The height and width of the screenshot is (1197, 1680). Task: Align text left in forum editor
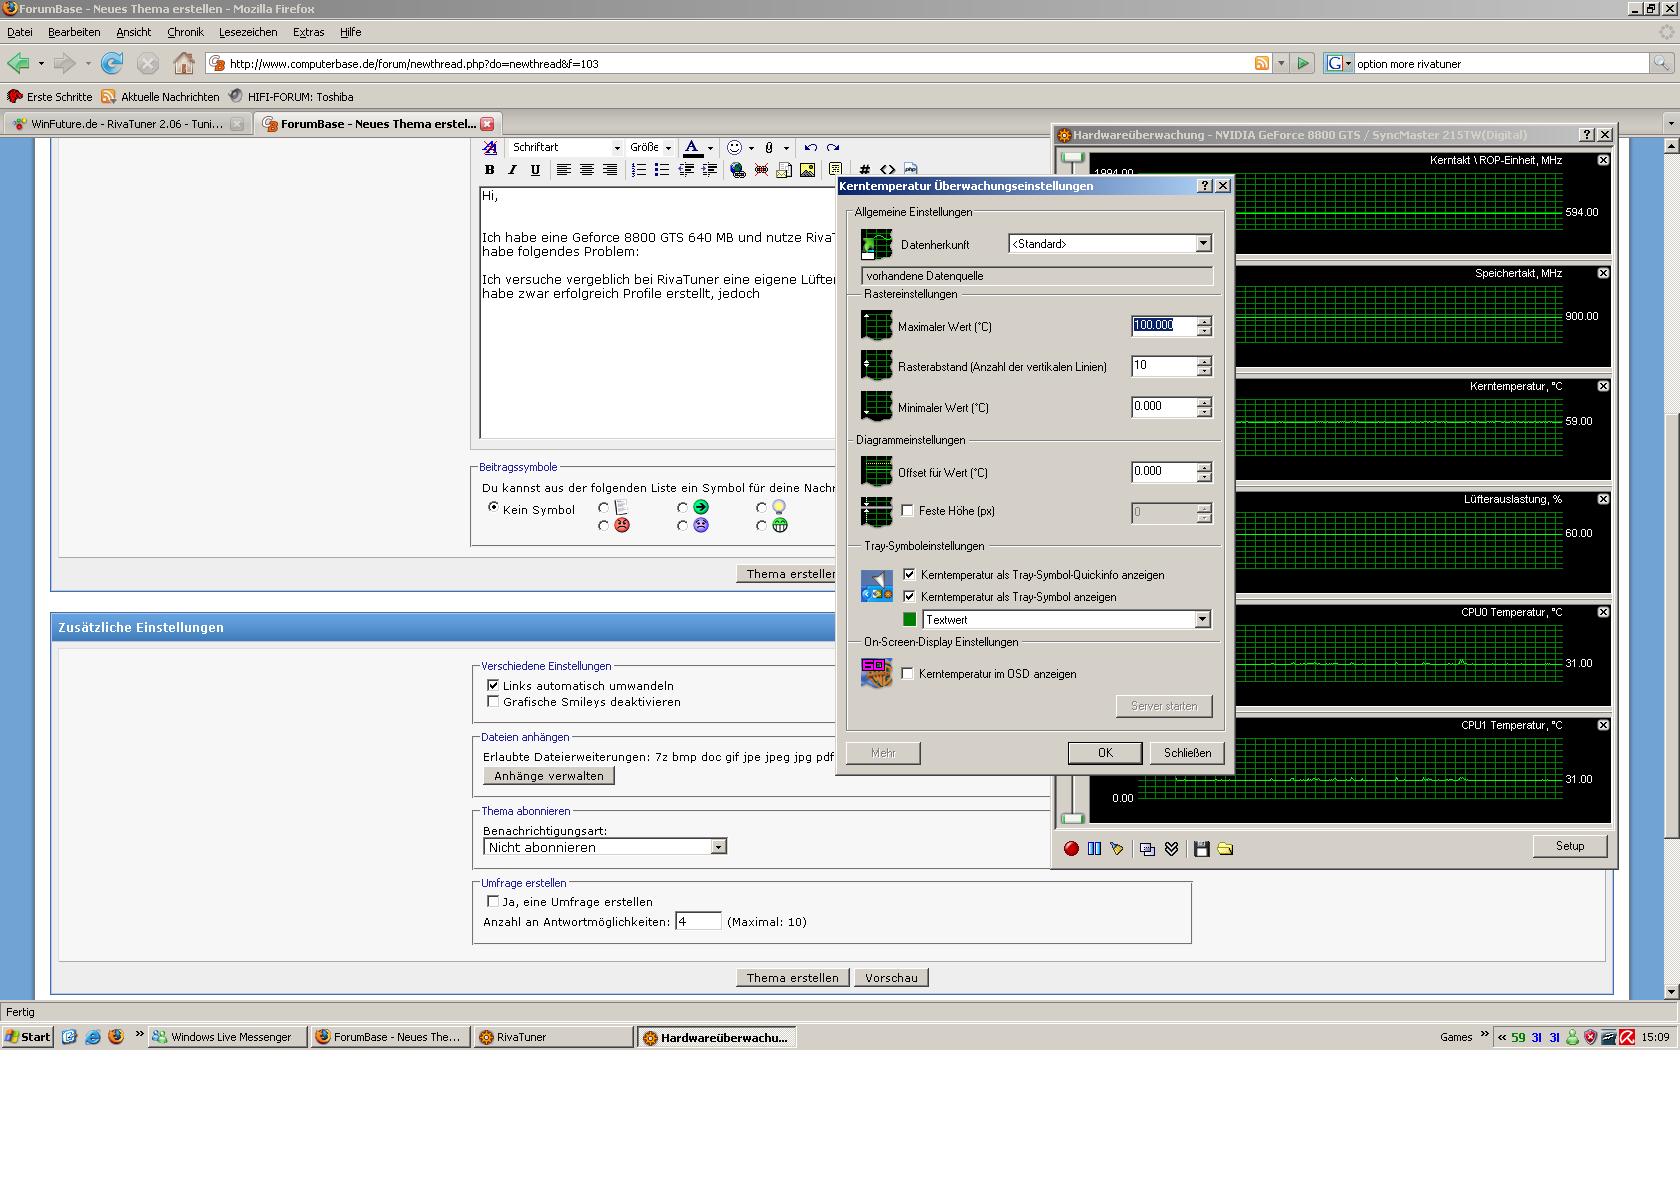point(564,170)
